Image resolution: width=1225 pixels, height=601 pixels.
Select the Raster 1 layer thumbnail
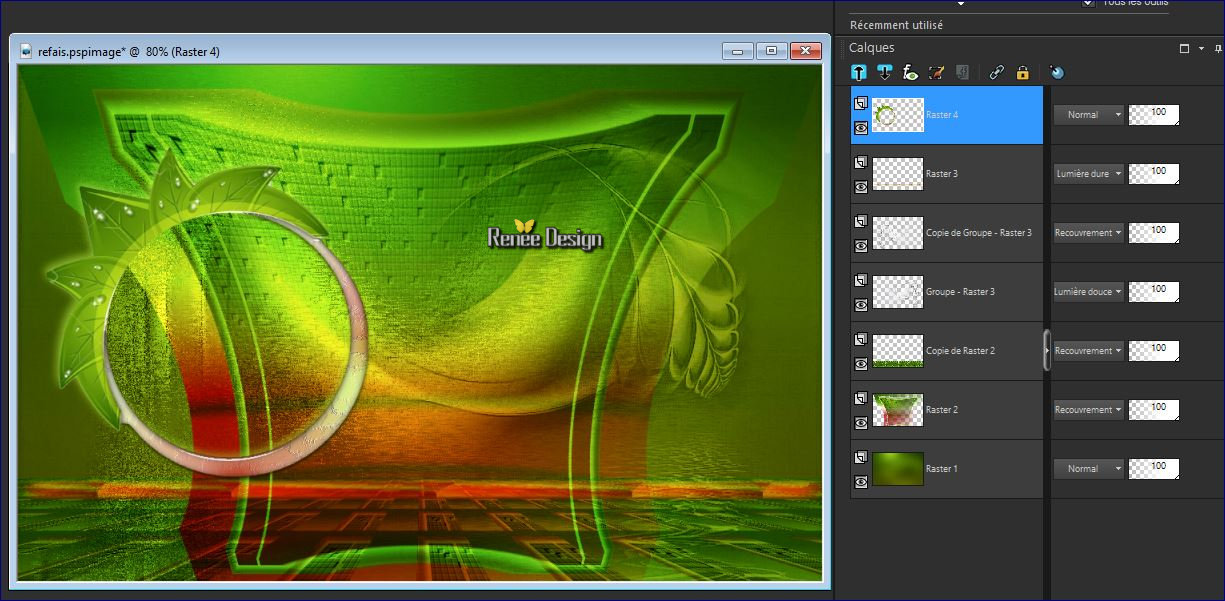[897, 469]
